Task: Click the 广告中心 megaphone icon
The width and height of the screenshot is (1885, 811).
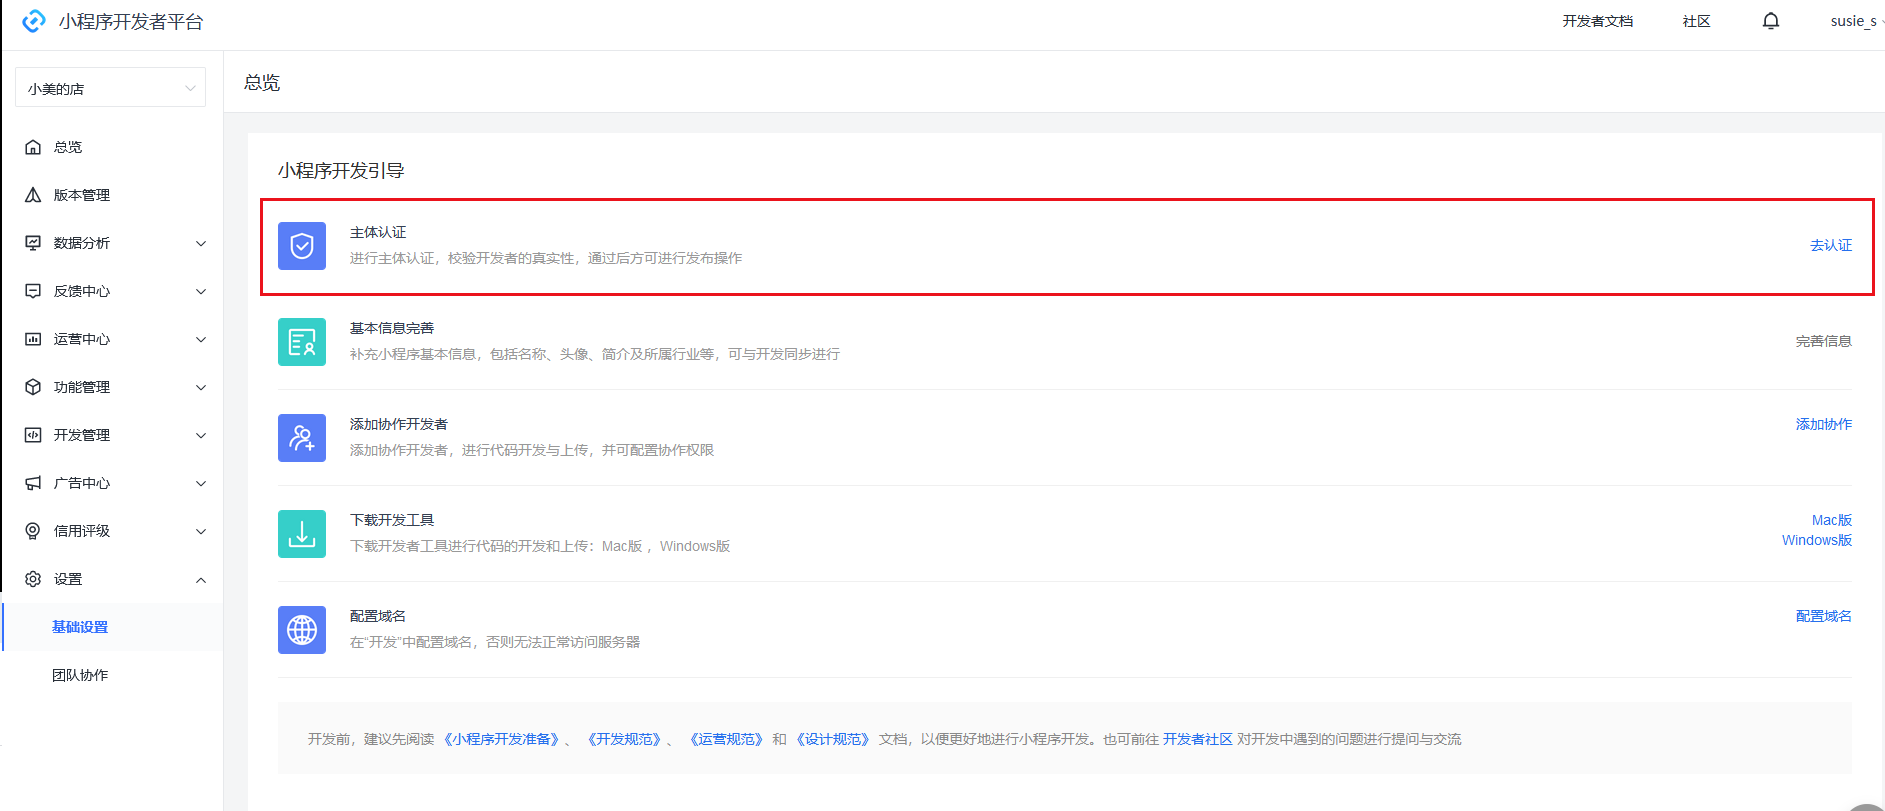Action: click(33, 483)
